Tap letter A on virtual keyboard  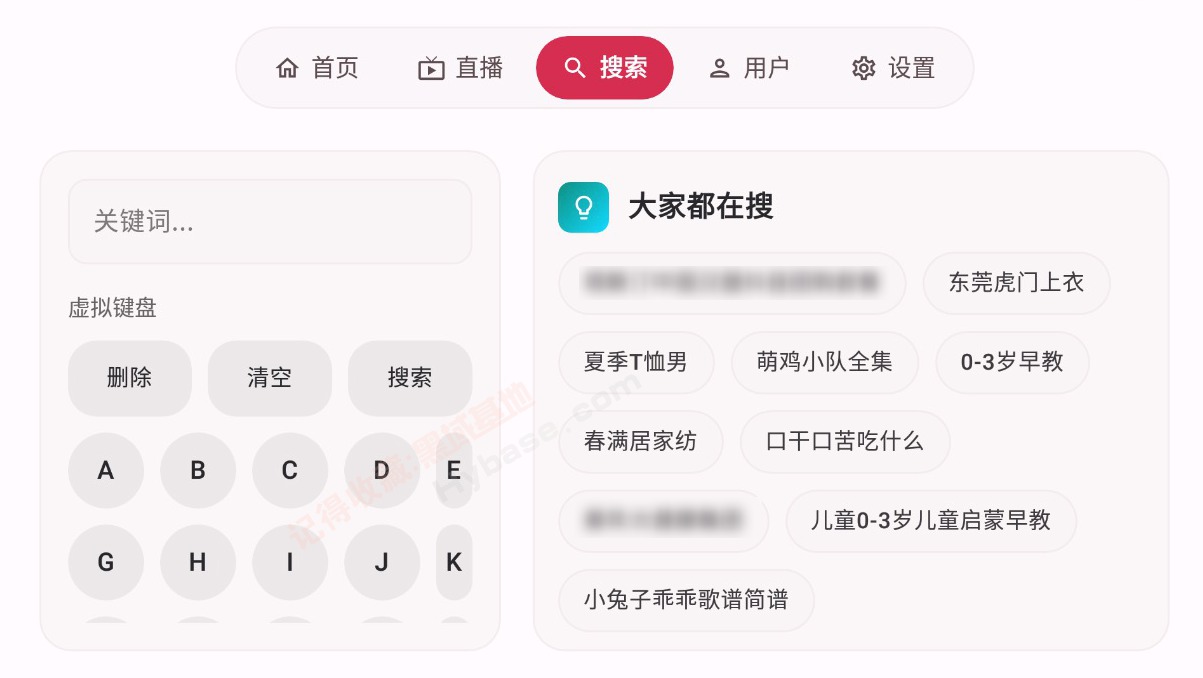pyautogui.click(x=106, y=470)
